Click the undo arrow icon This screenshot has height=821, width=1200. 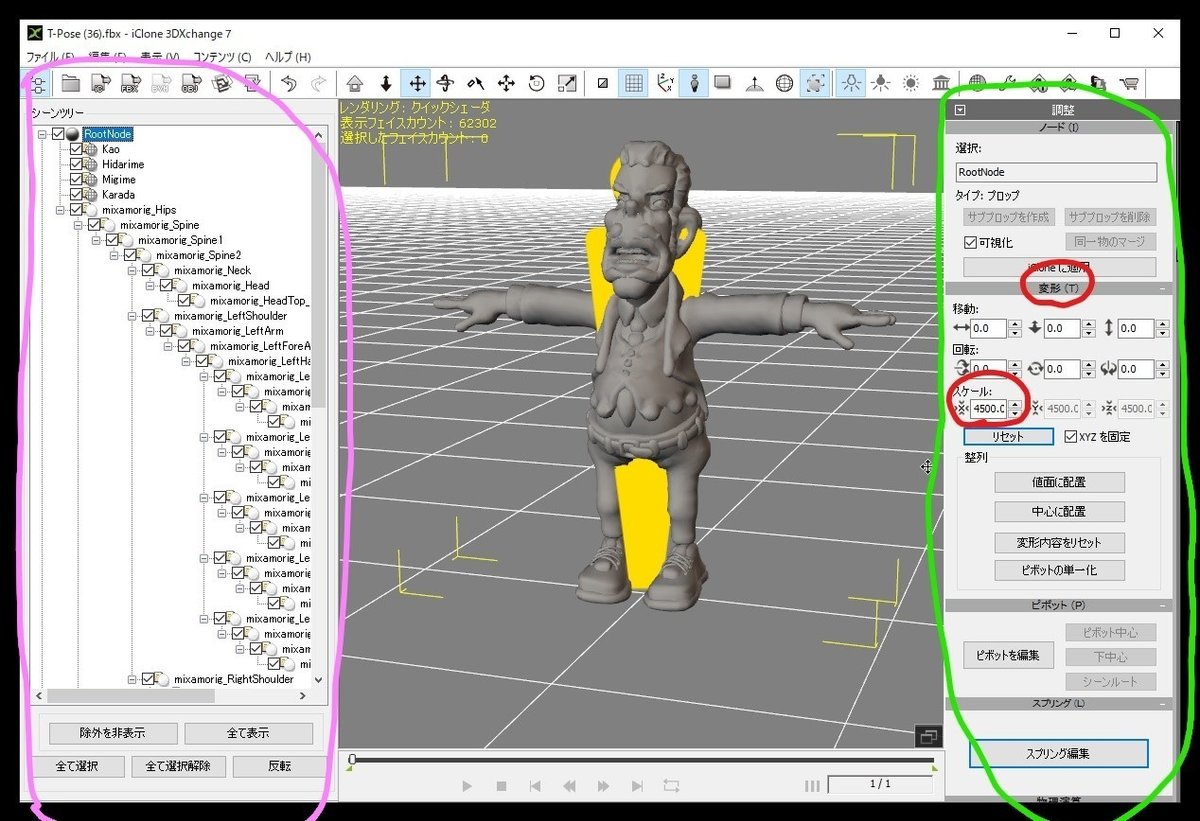(289, 84)
